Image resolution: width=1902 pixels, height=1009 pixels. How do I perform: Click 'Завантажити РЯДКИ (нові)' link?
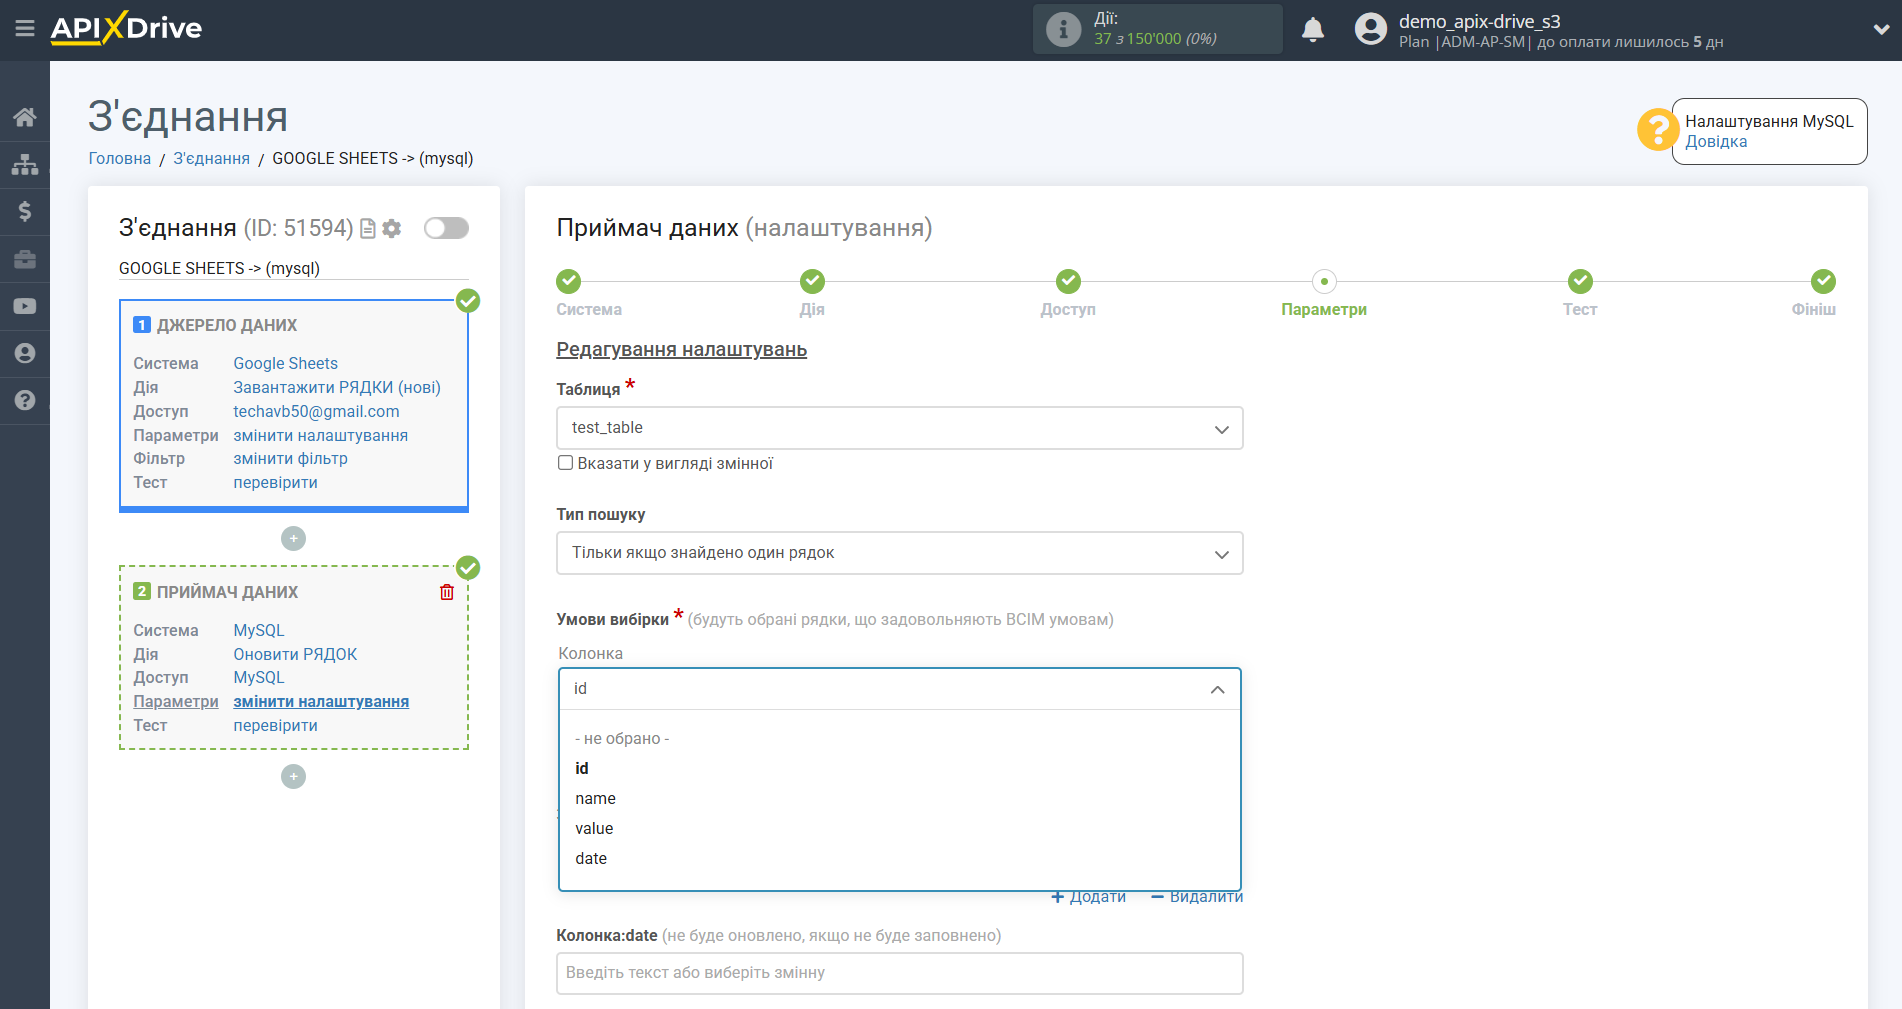point(337,388)
